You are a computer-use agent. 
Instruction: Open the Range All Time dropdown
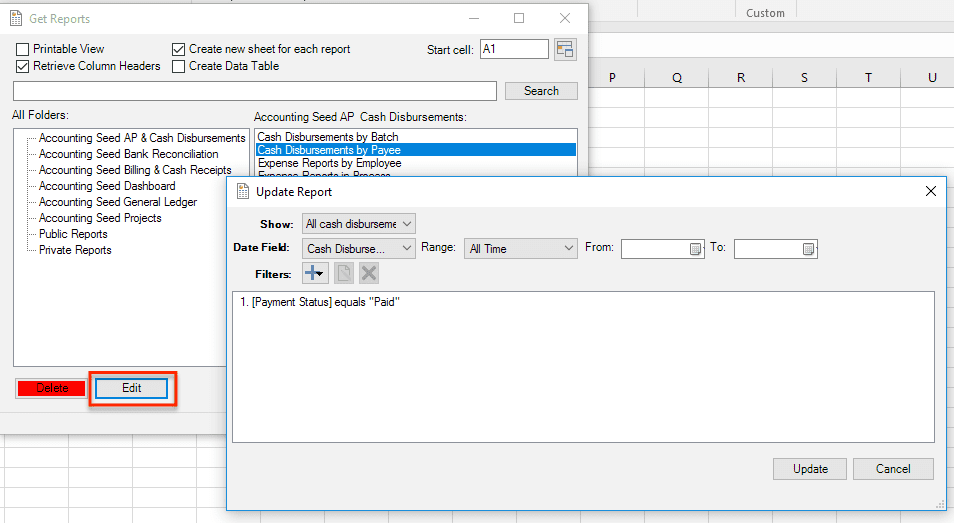point(520,249)
